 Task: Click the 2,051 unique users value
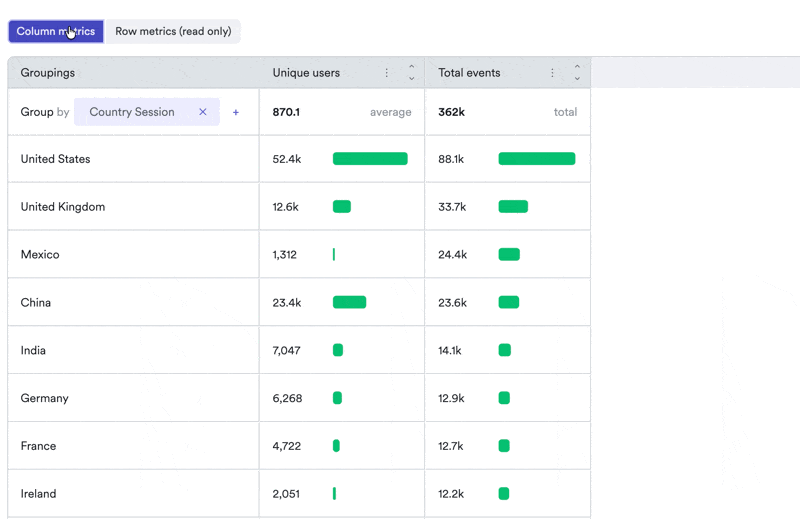286,493
